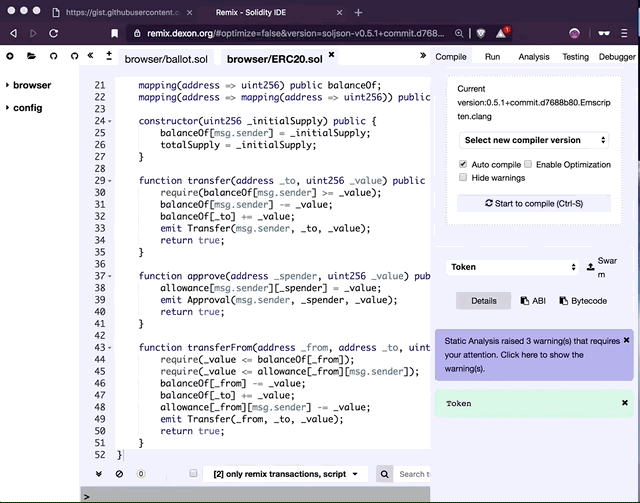
Task: Create a new file with the plus circle icon
Action: 10,56
